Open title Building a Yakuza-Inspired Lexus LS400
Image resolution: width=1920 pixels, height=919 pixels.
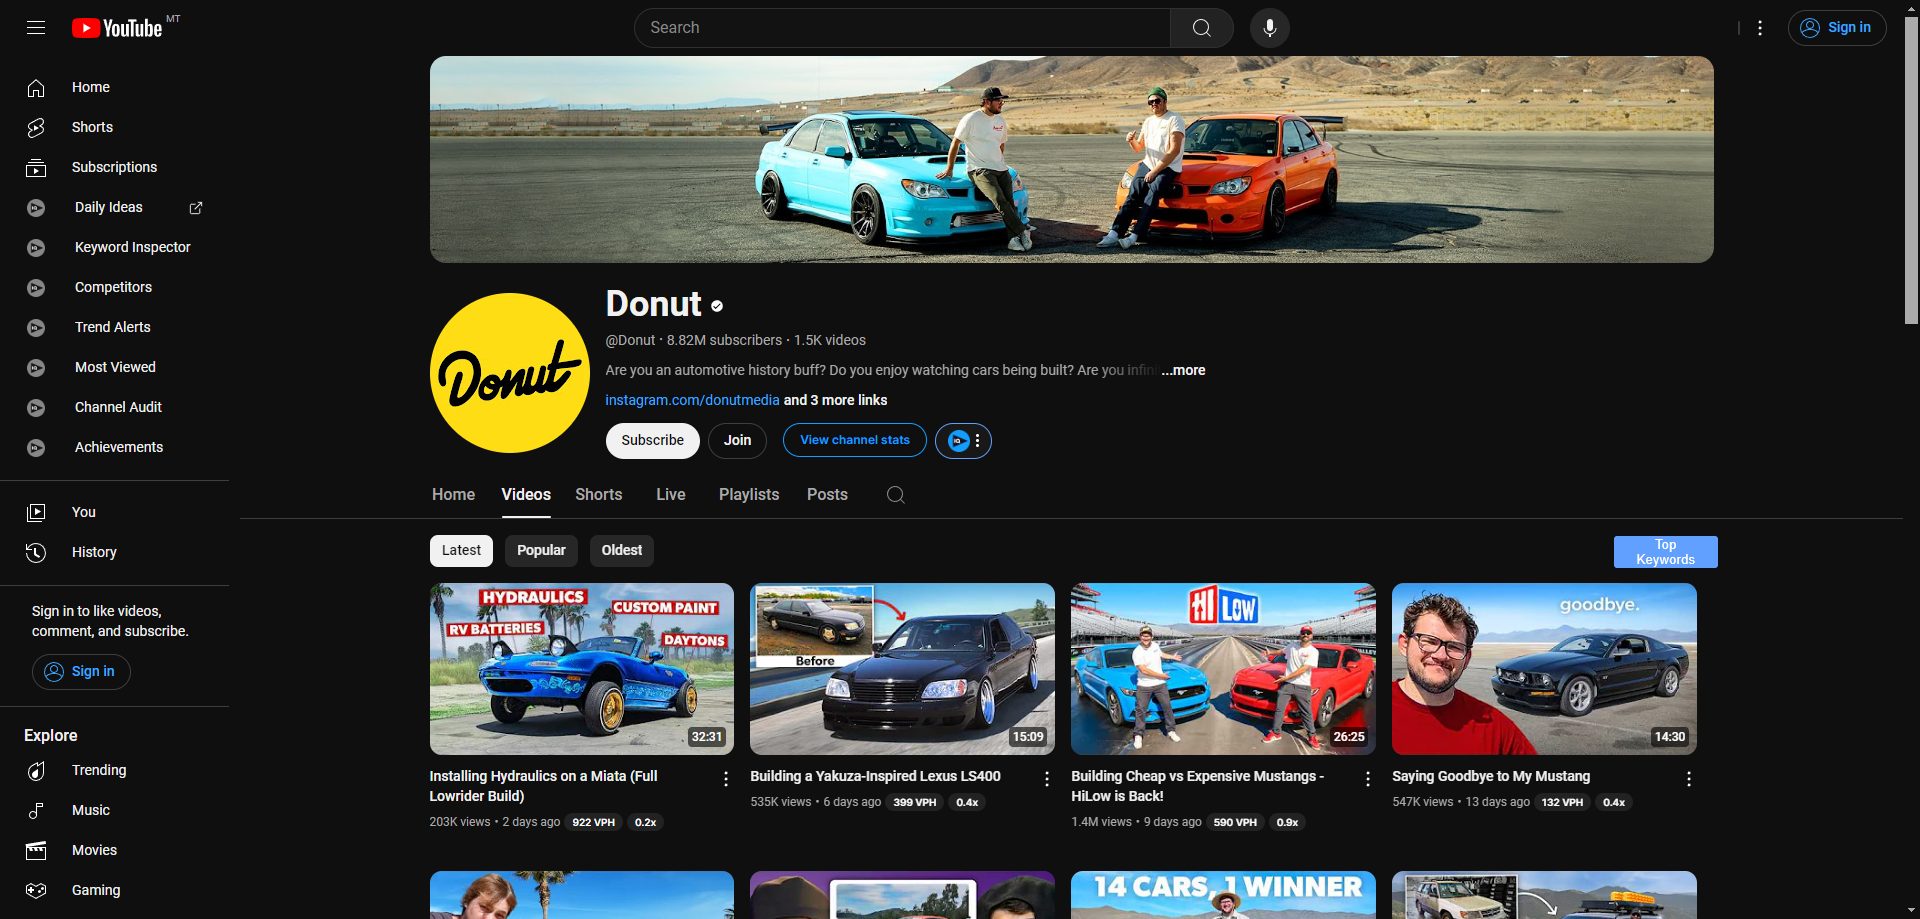pyautogui.click(x=876, y=776)
